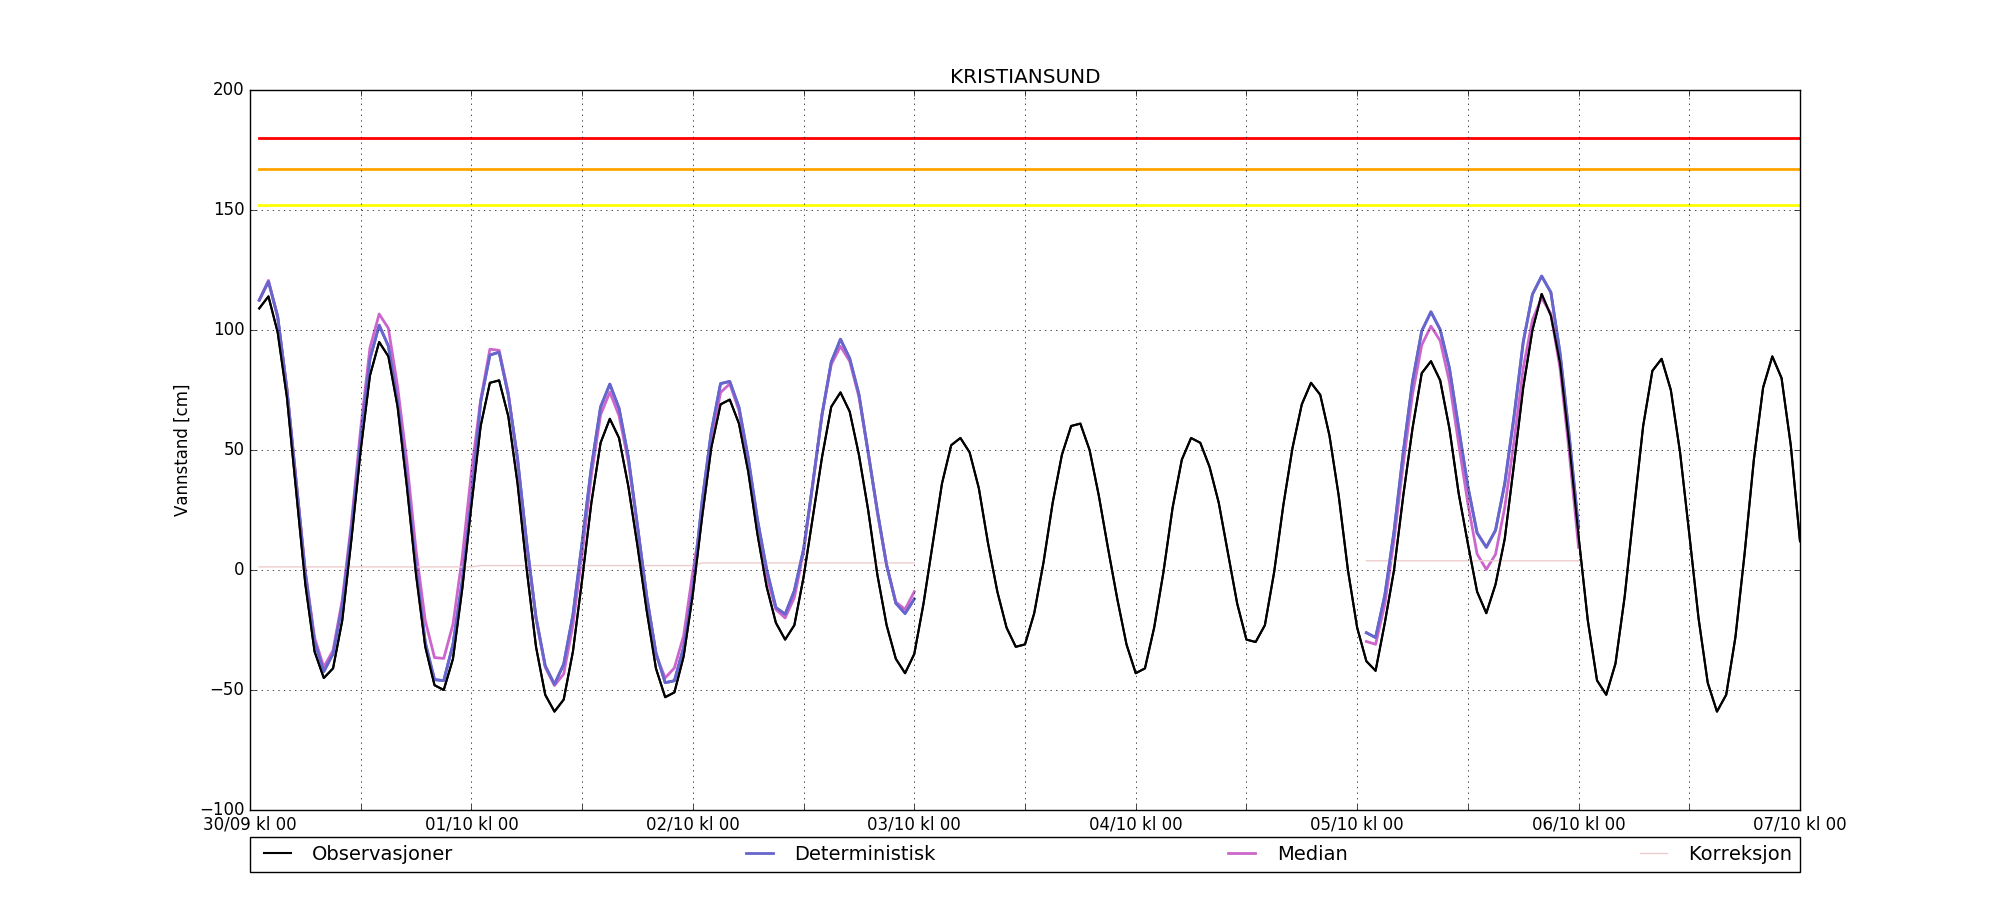Screen dimensions: 2000x900
Task: Click the KRISTIANSUND chart title
Action: point(1025,77)
